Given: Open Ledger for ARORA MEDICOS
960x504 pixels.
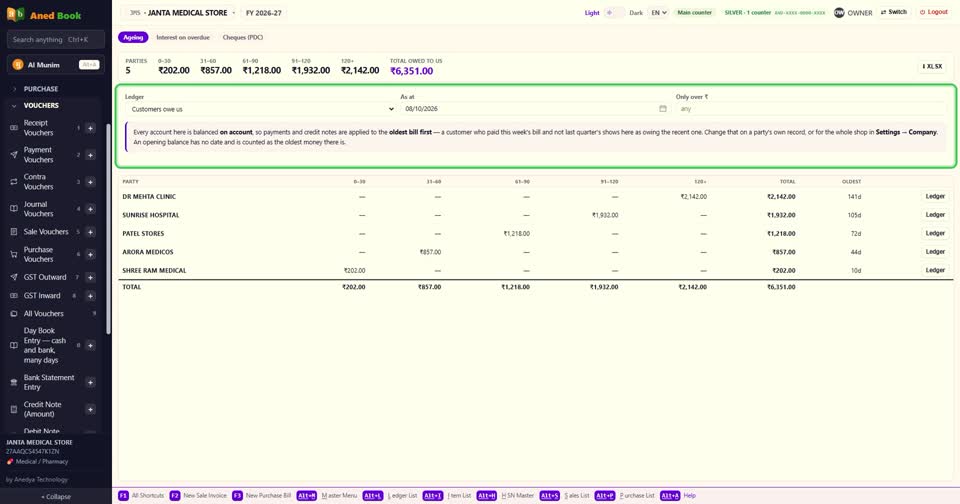Looking at the screenshot, I should coord(935,252).
